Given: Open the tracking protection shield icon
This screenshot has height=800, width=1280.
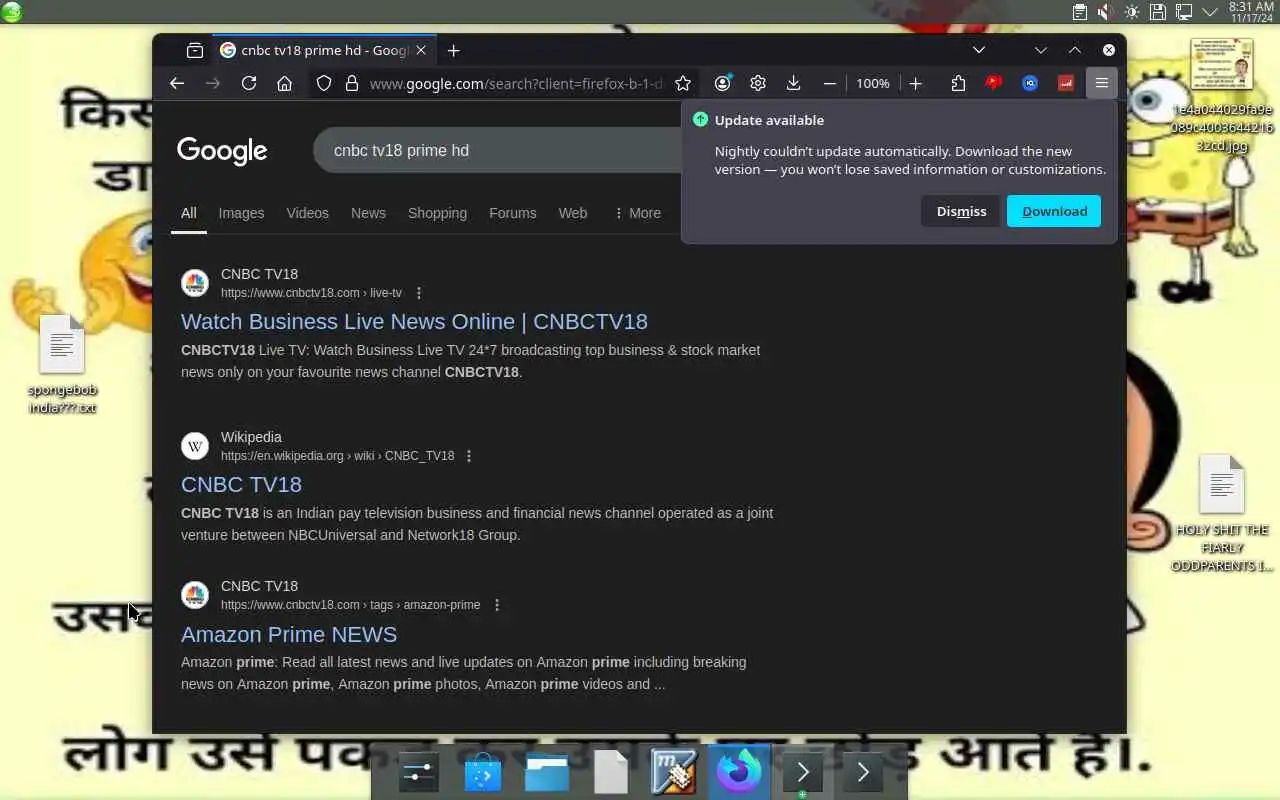Looking at the screenshot, I should 324,84.
